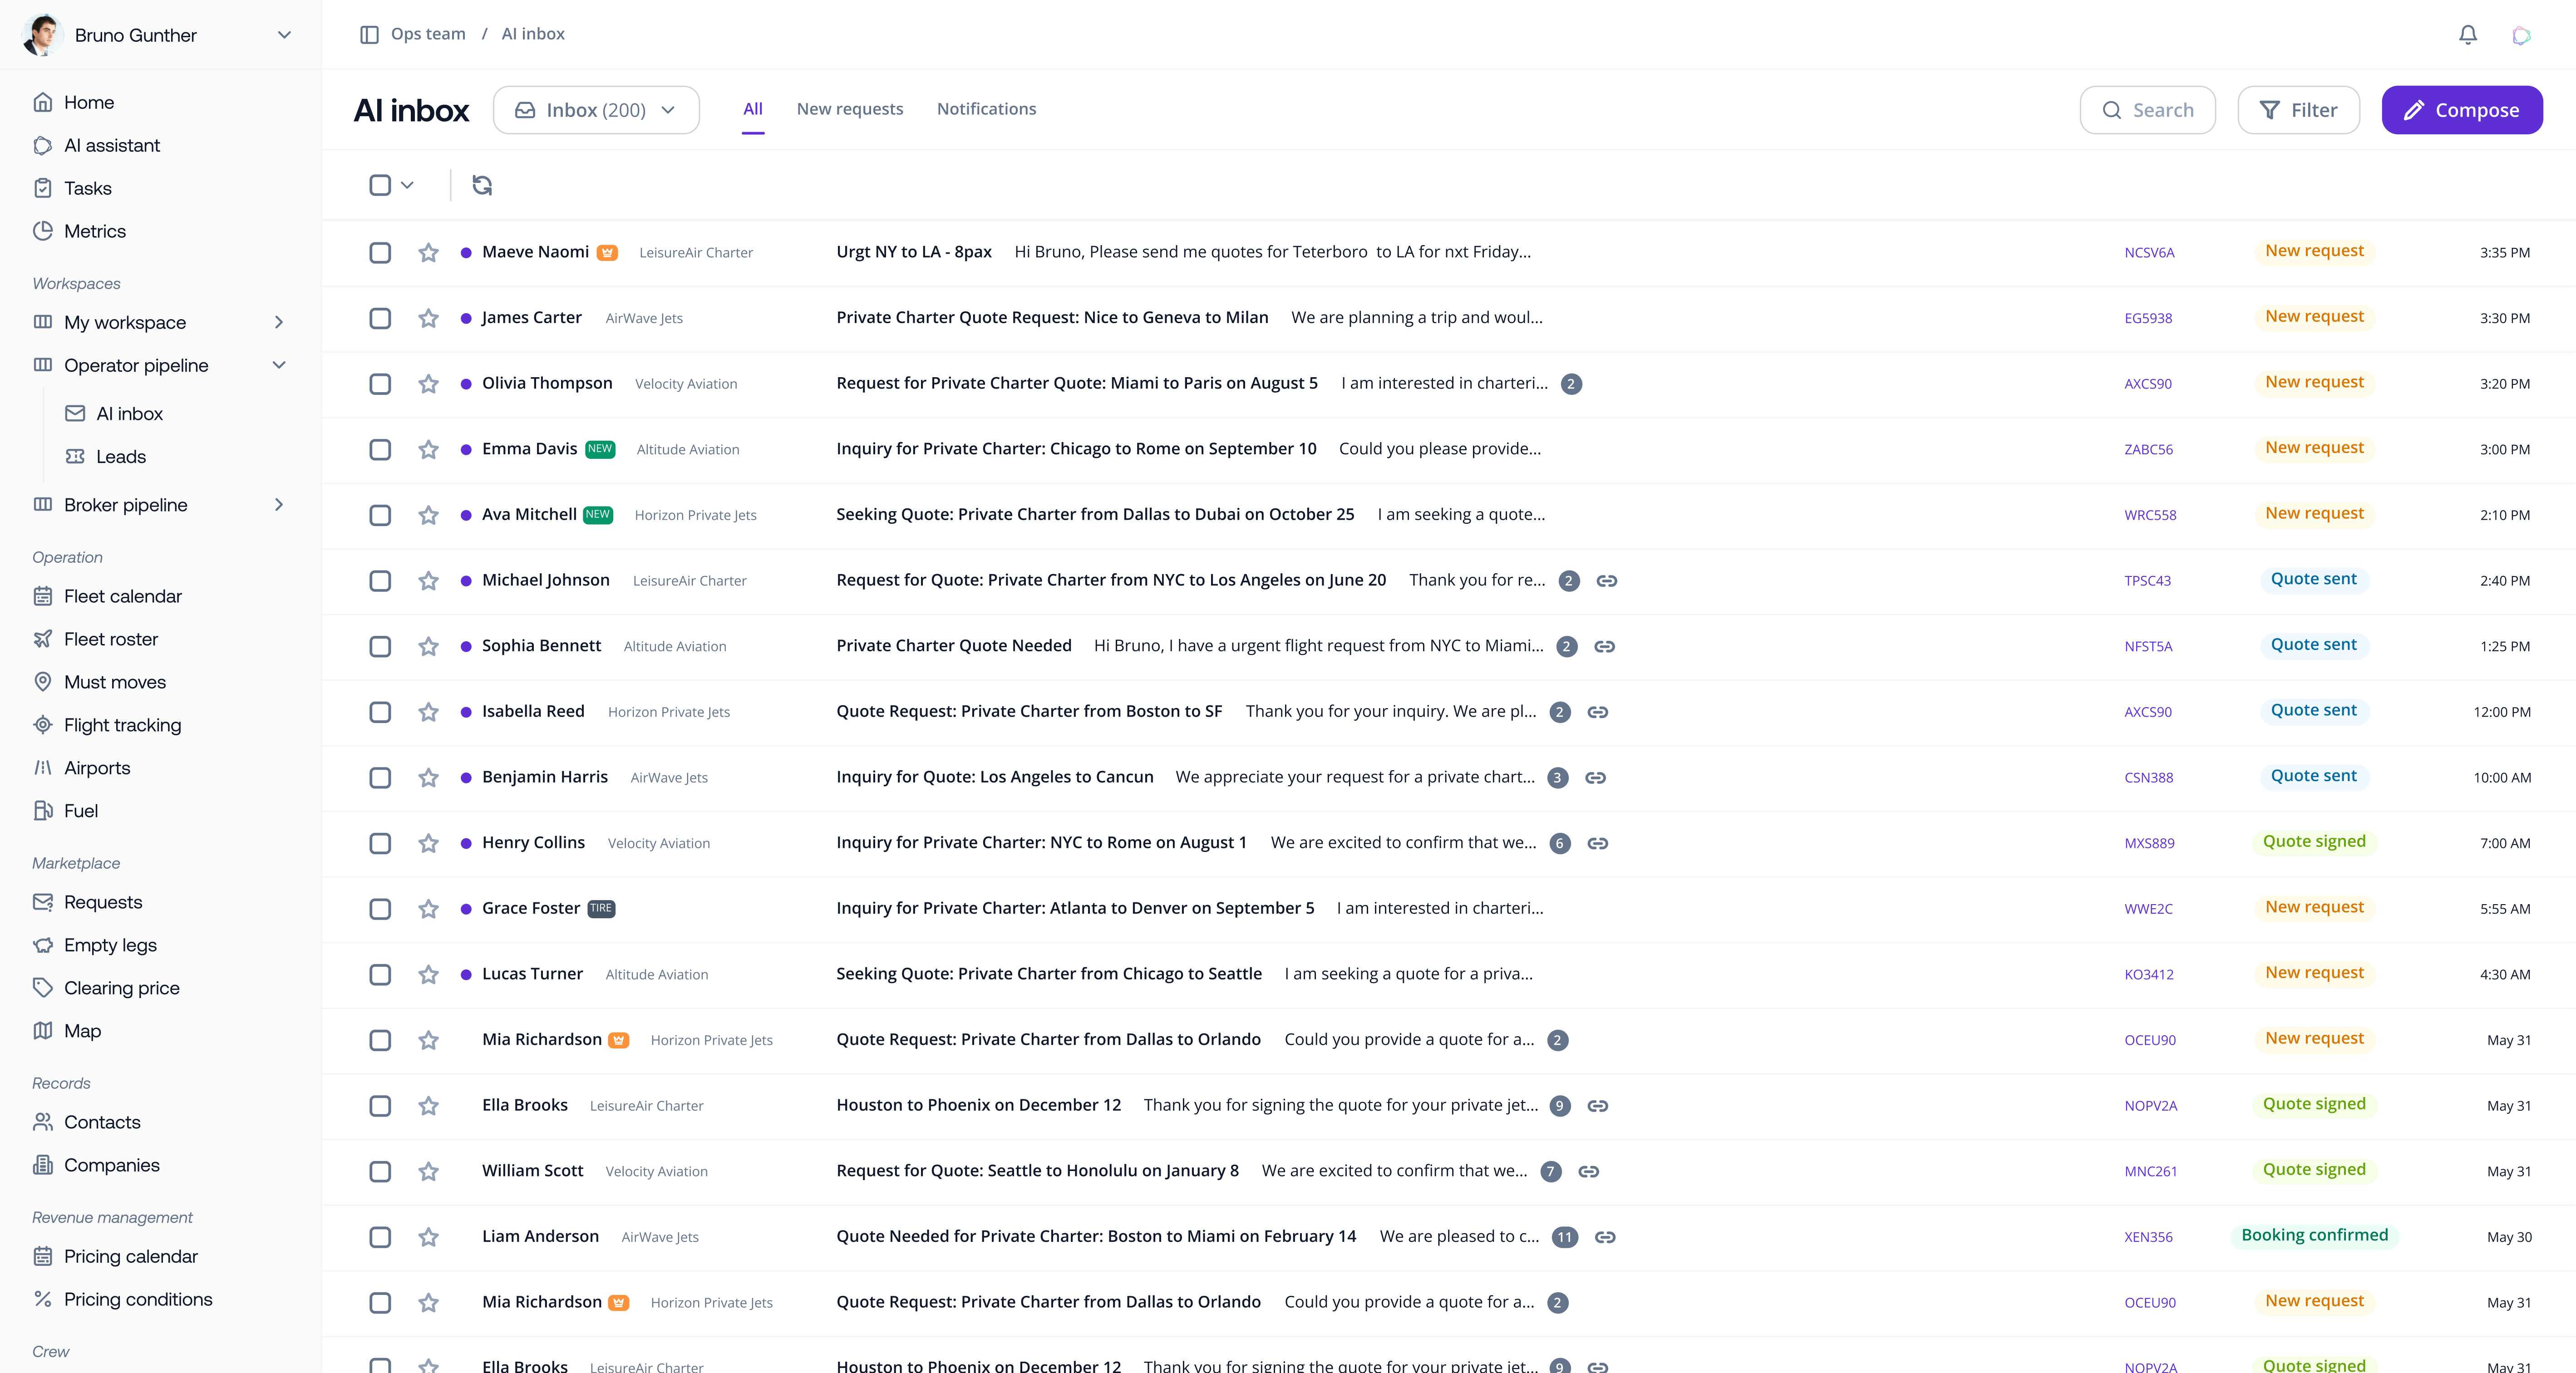This screenshot has height=1373, width=2576.
Task: Switch to New requests tab
Action: [850, 109]
